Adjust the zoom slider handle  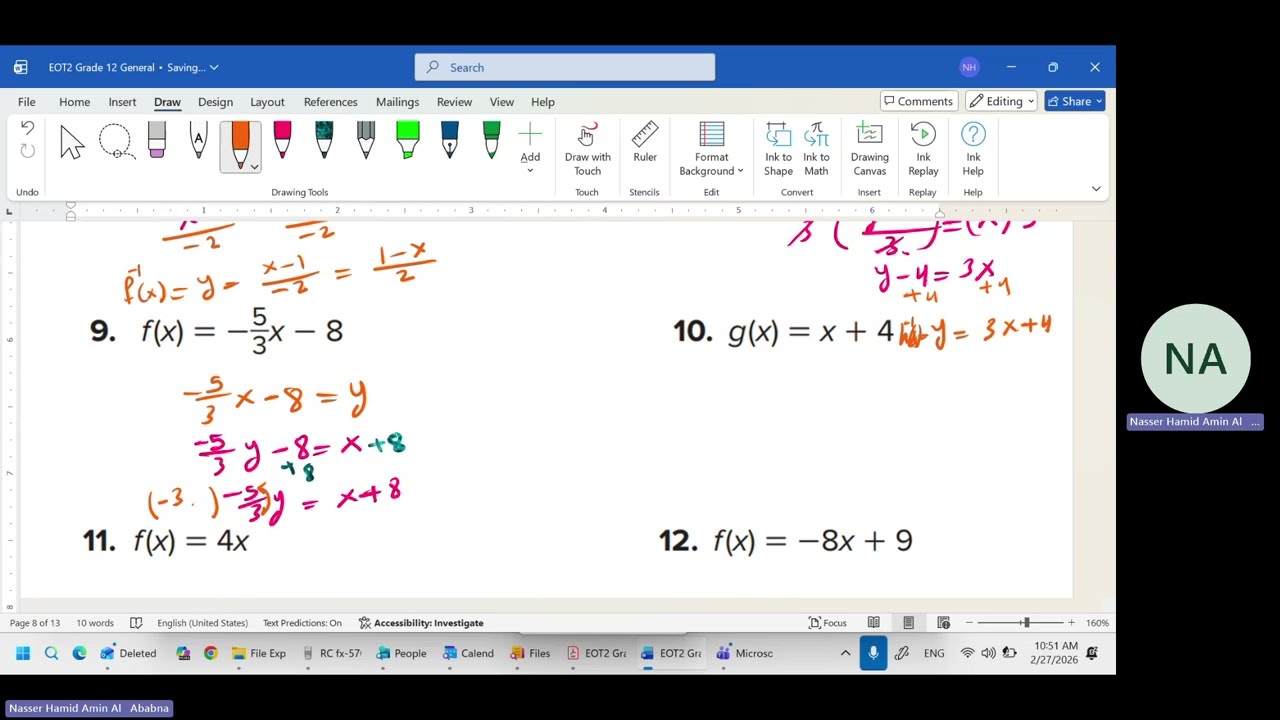(1026, 623)
